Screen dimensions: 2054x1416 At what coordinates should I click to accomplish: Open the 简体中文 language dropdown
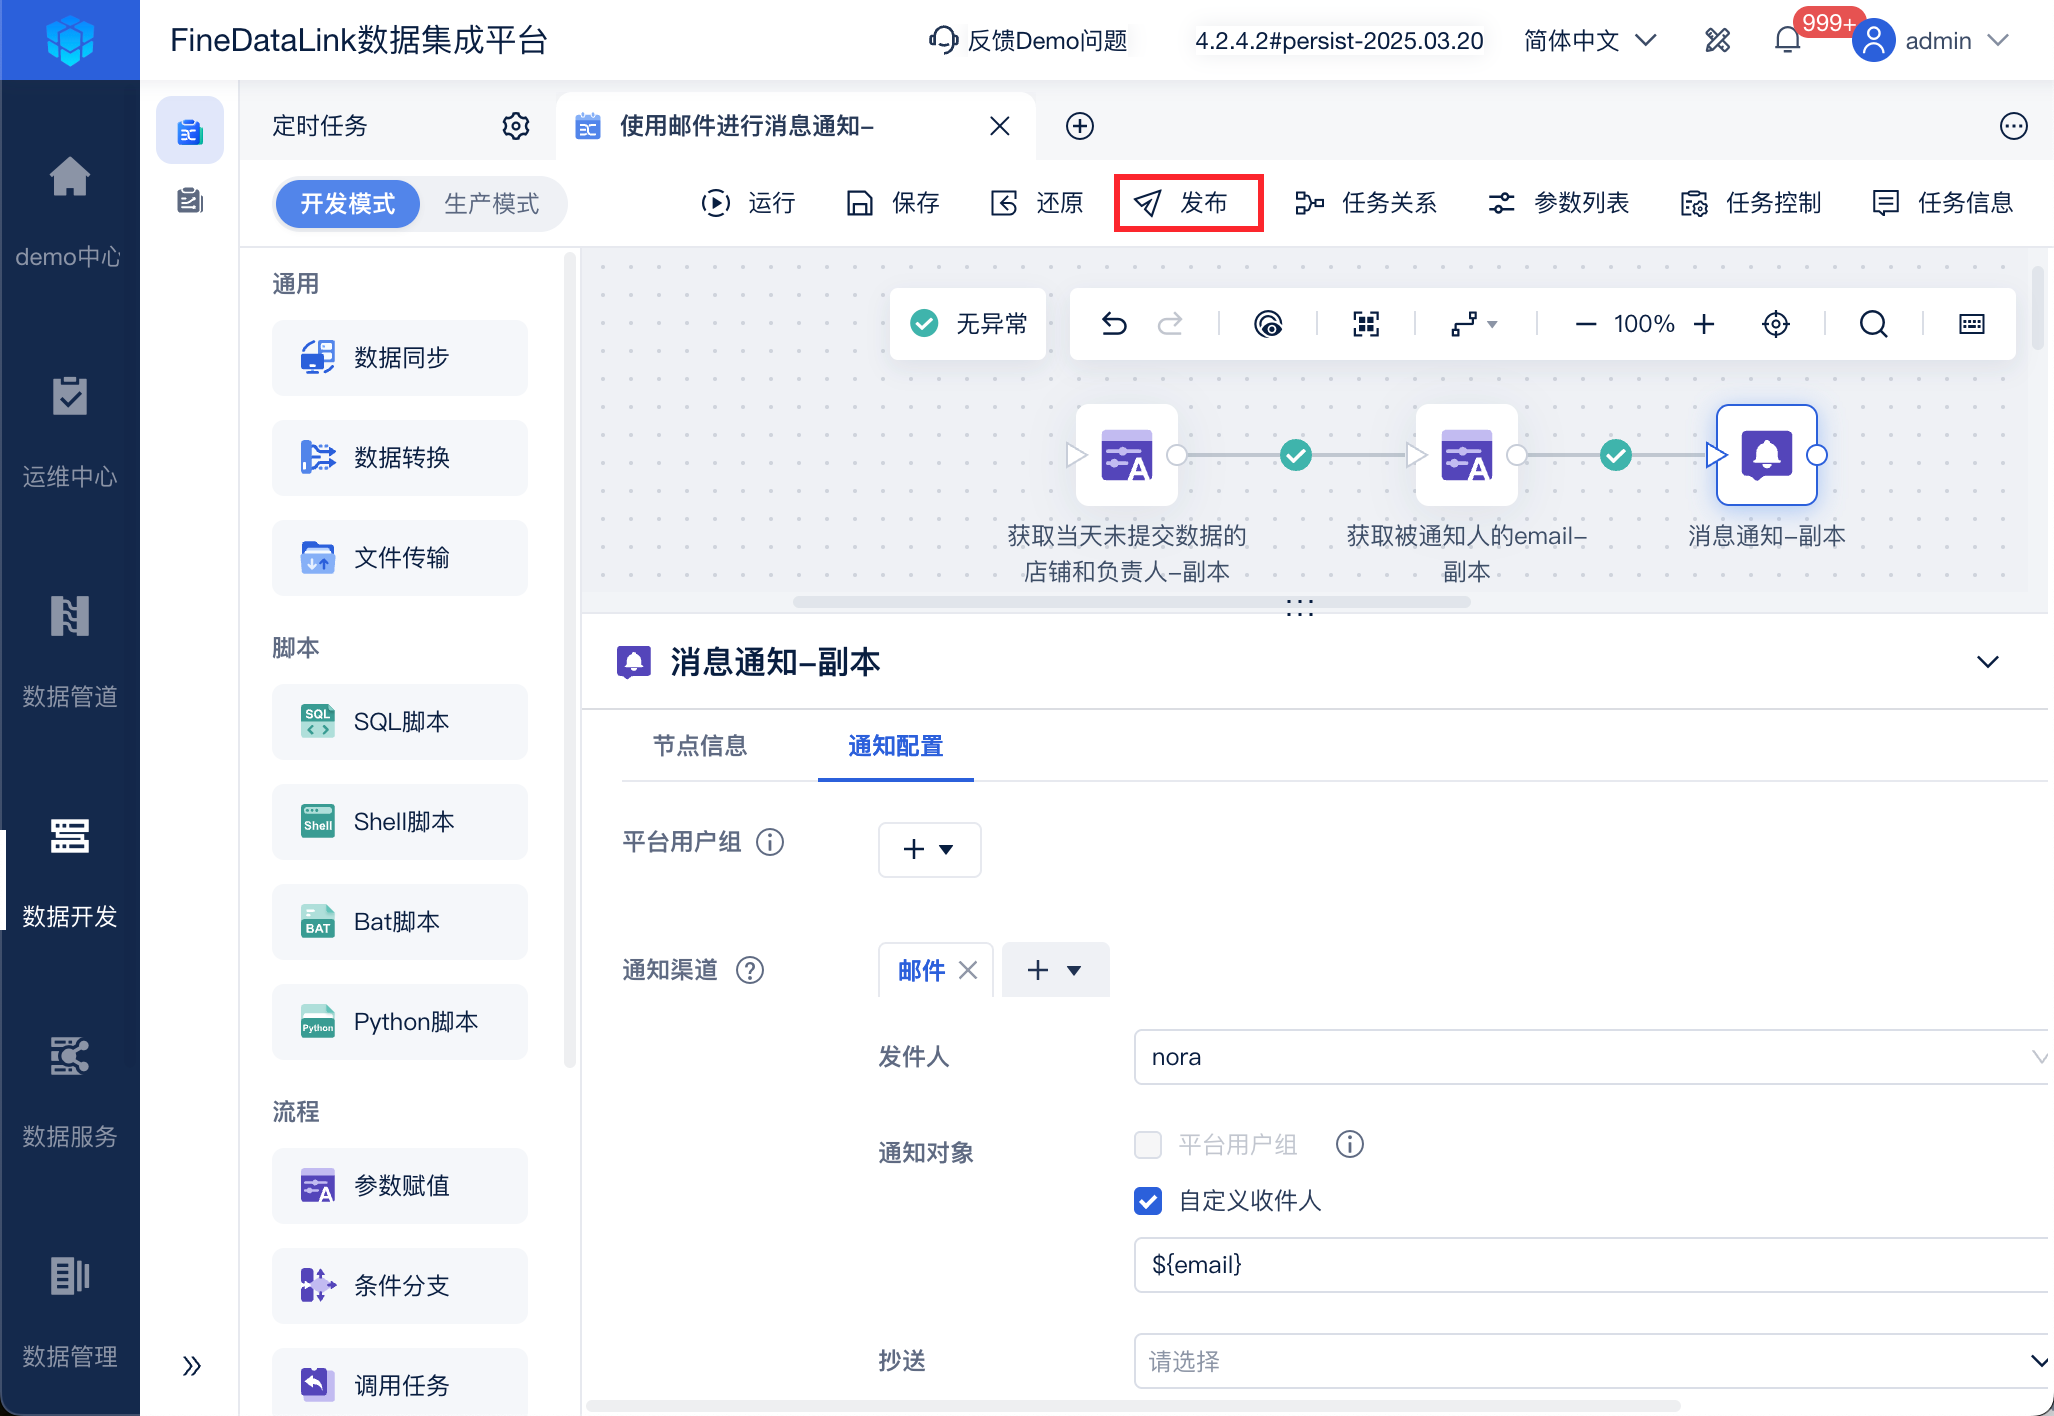pyautogui.click(x=1590, y=41)
